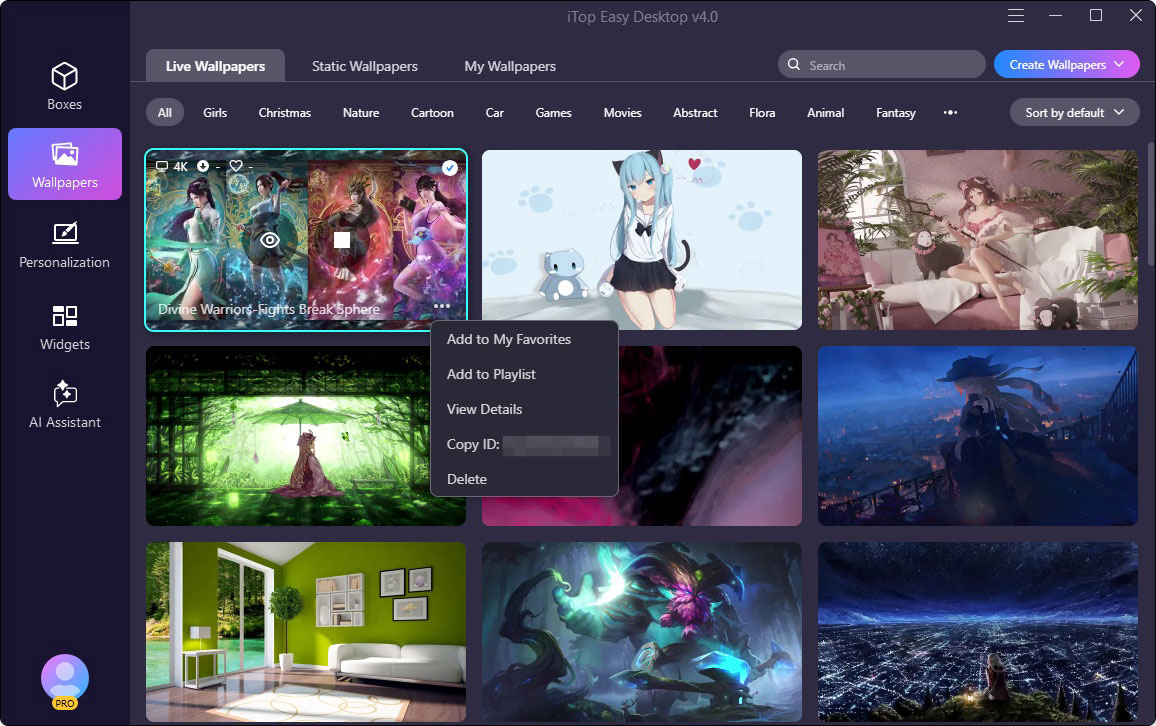Preview Divine Warriors wallpaper with eye icon
1156x726 pixels.
pyautogui.click(x=269, y=240)
